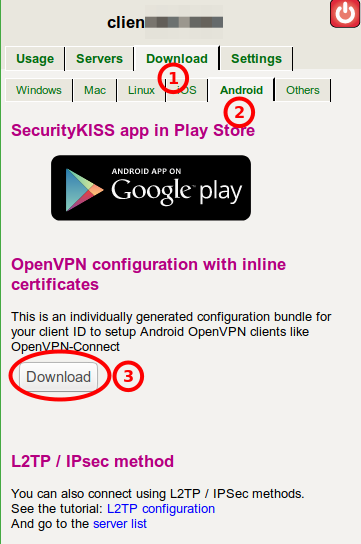Switch to the iOS subtab

tap(187, 90)
